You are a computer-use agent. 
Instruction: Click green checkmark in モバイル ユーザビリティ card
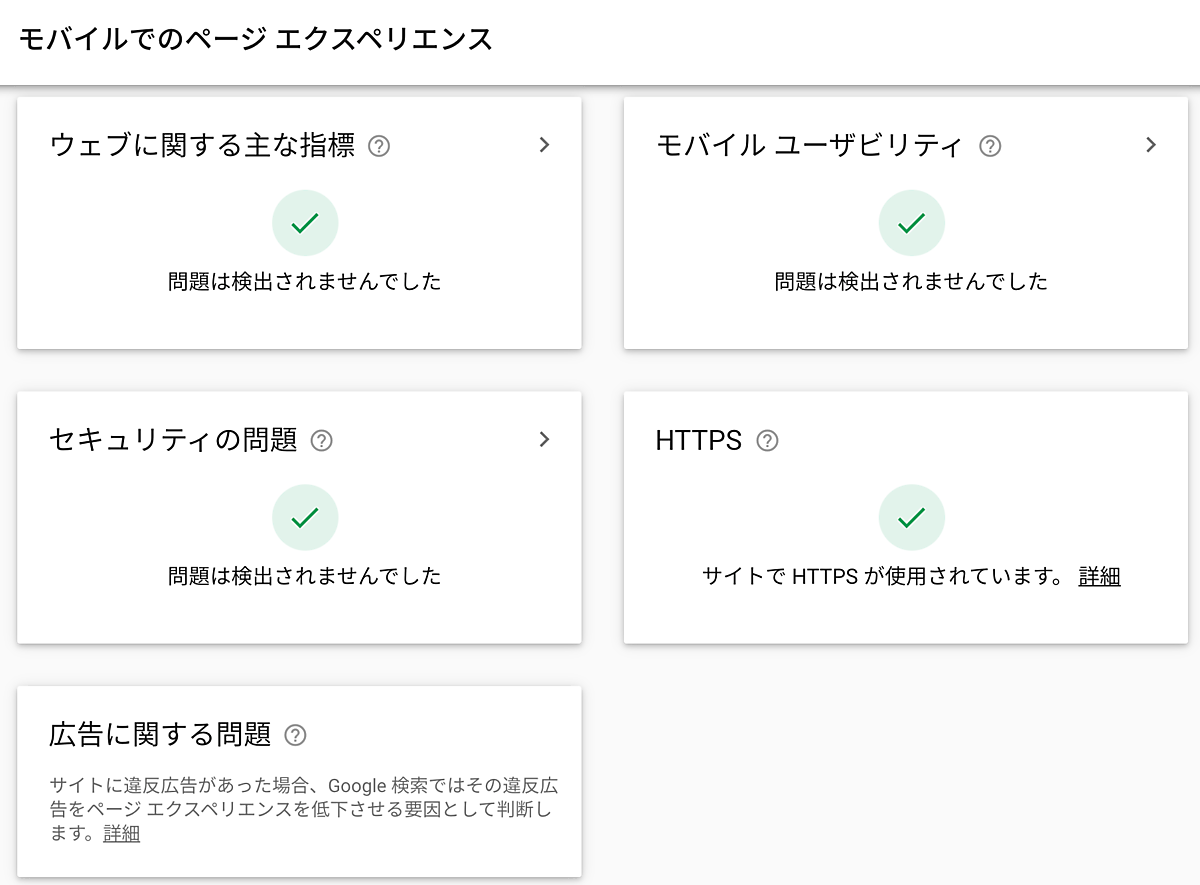click(x=911, y=224)
